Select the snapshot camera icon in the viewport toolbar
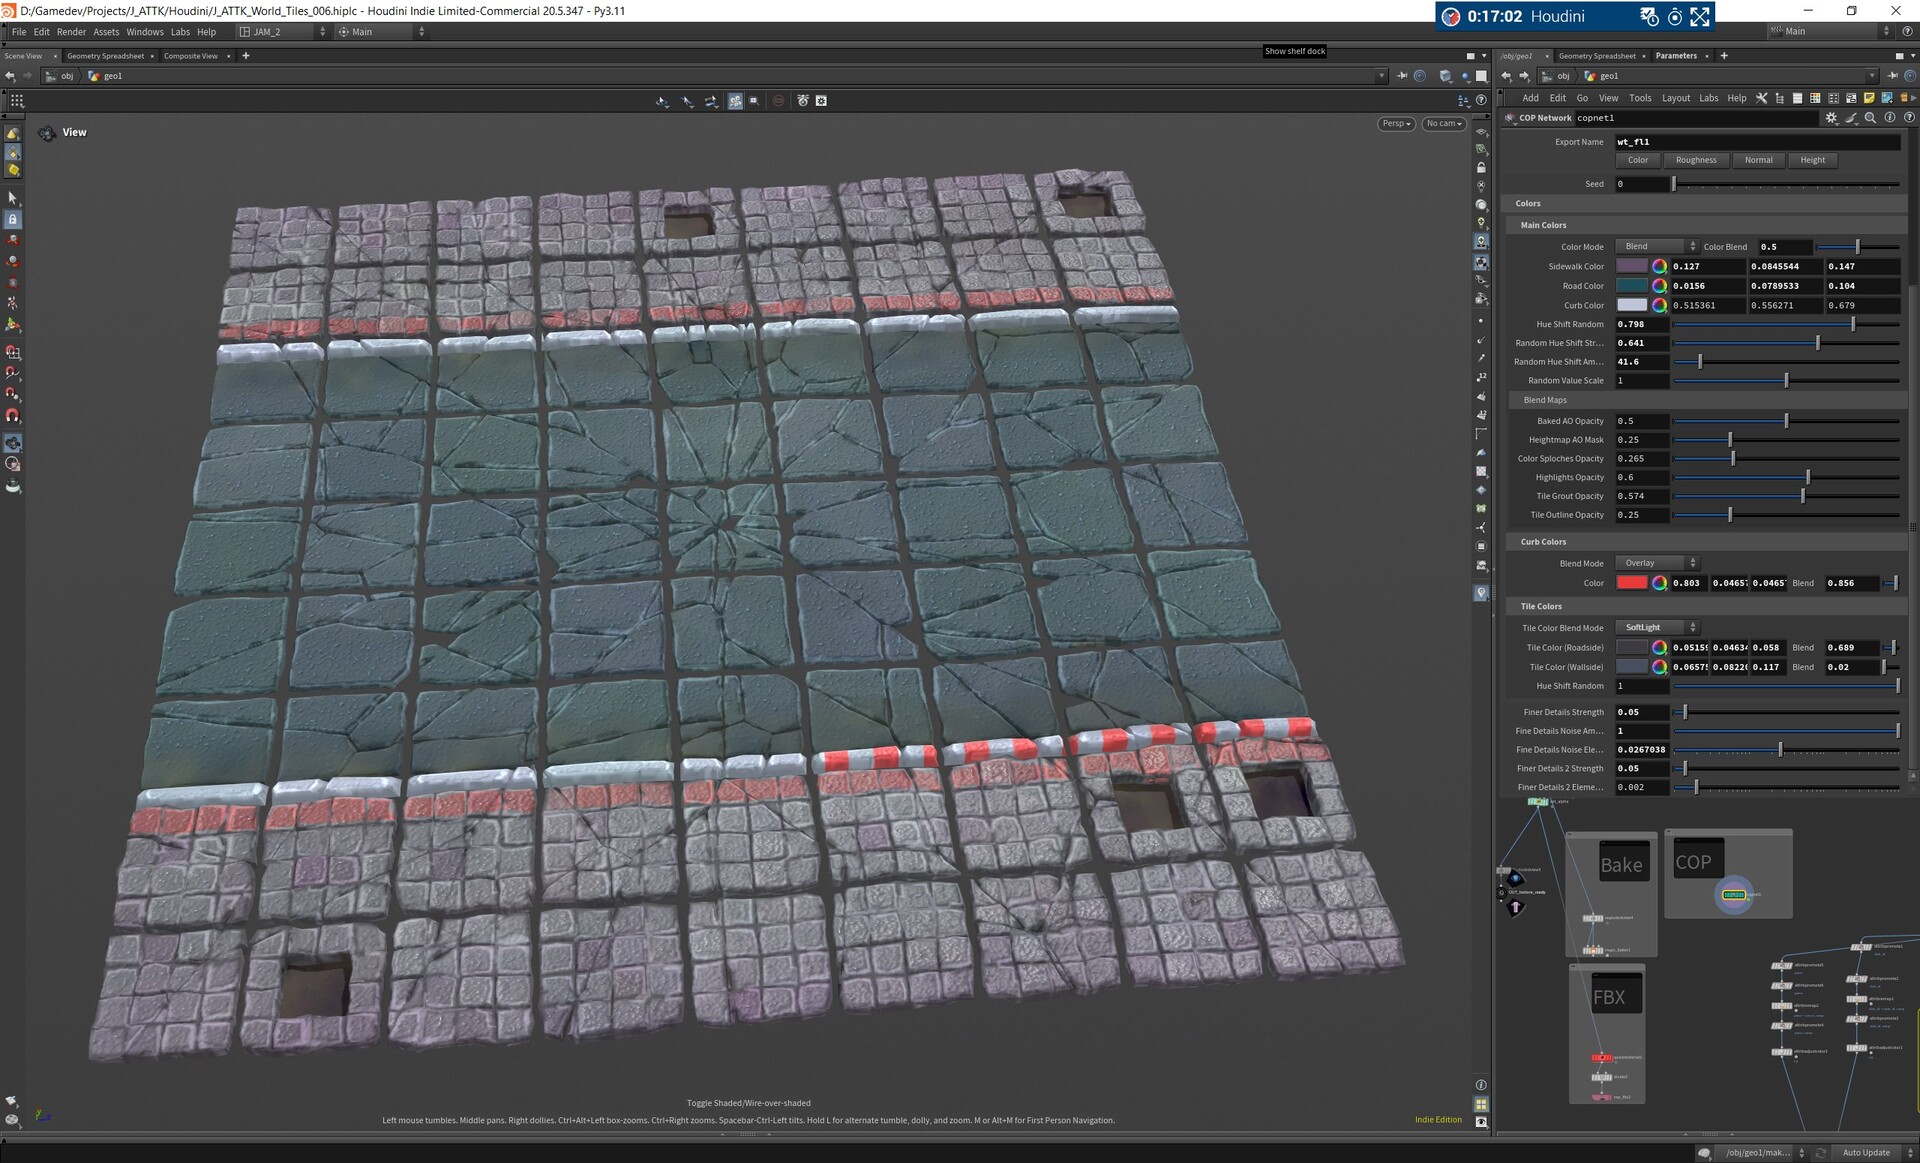This screenshot has width=1920, height=1163. (802, 100)
